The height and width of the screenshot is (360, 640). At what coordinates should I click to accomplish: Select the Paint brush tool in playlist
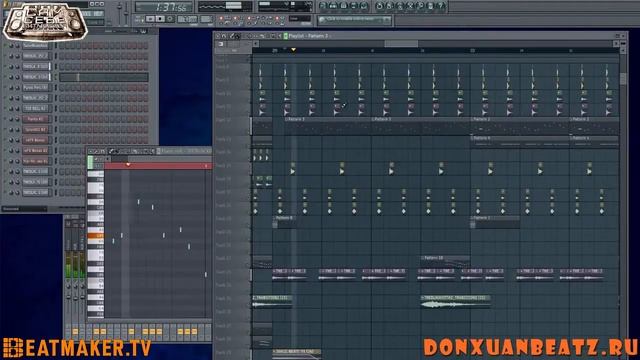tap(237, 36)
